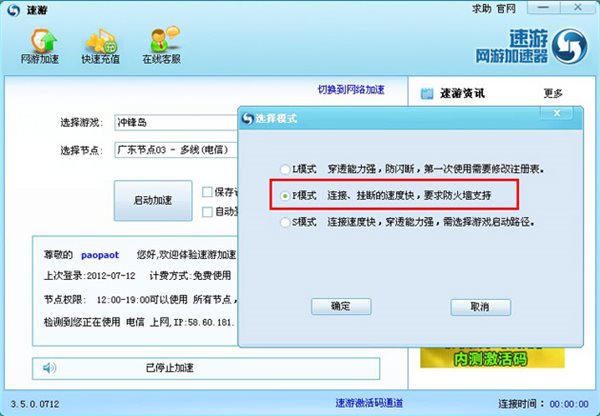Minimize the 速游 main window
The width and height of the screenshot is (600, 416).
tap(543, 8)
